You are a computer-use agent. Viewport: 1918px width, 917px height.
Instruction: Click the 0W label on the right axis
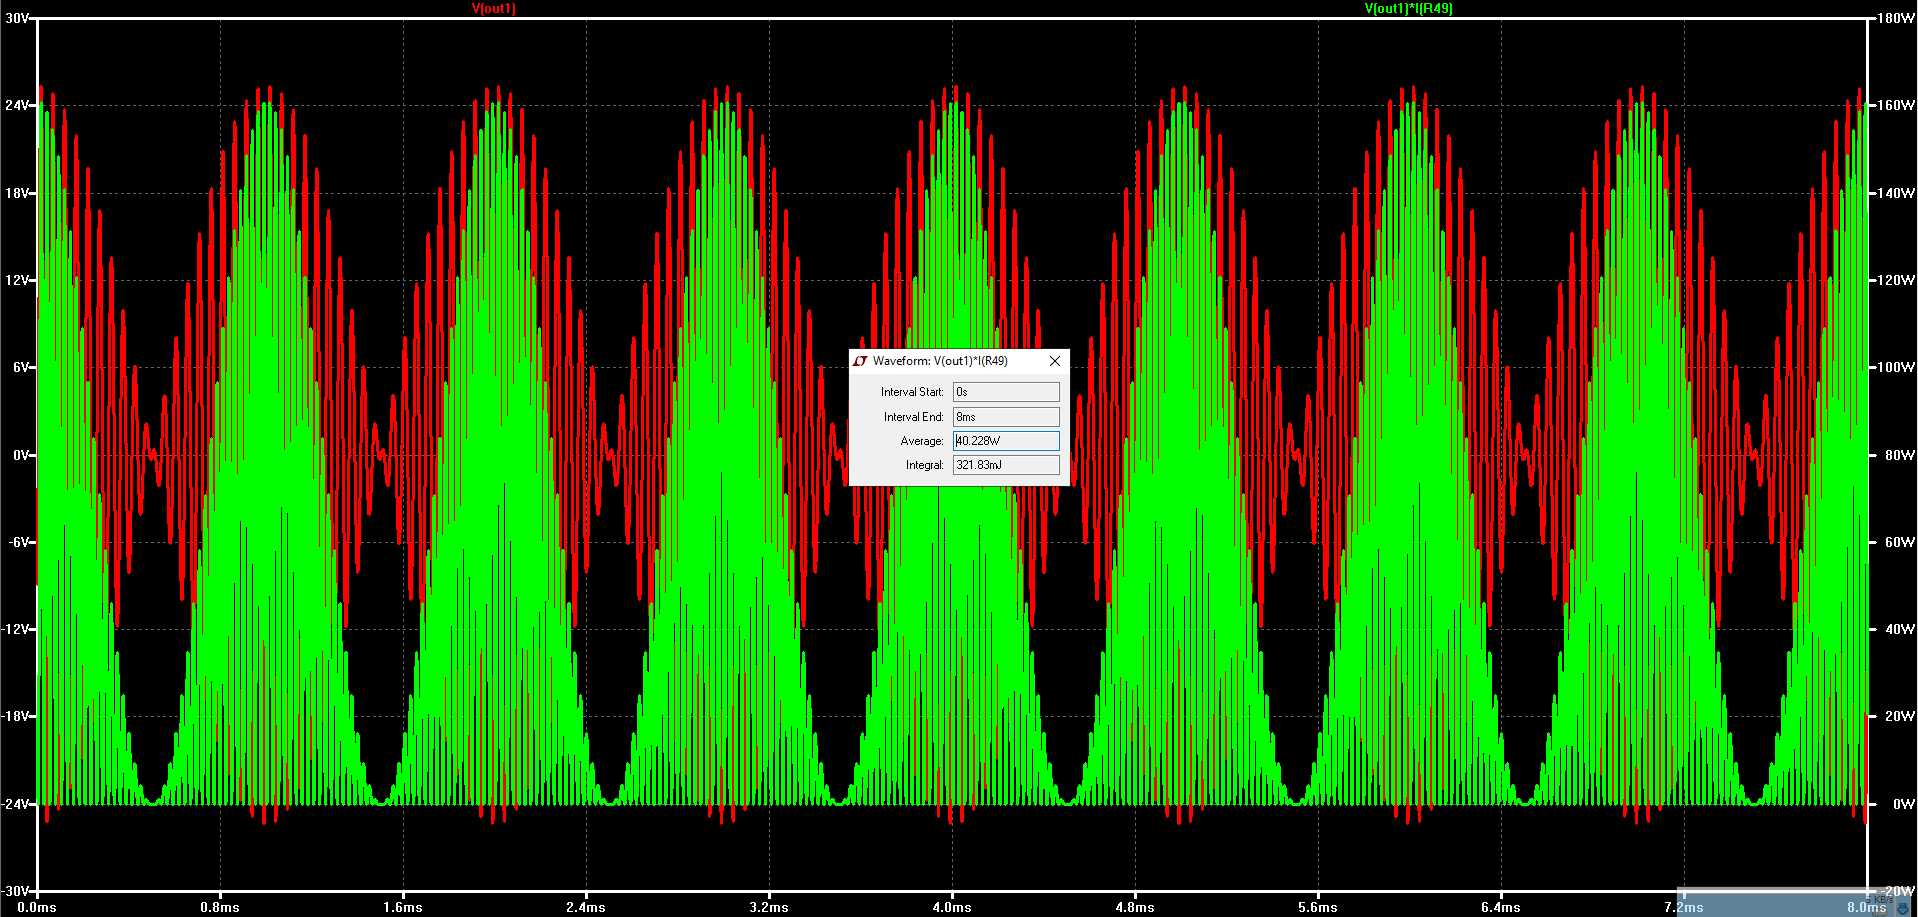tap(1903, 804)
